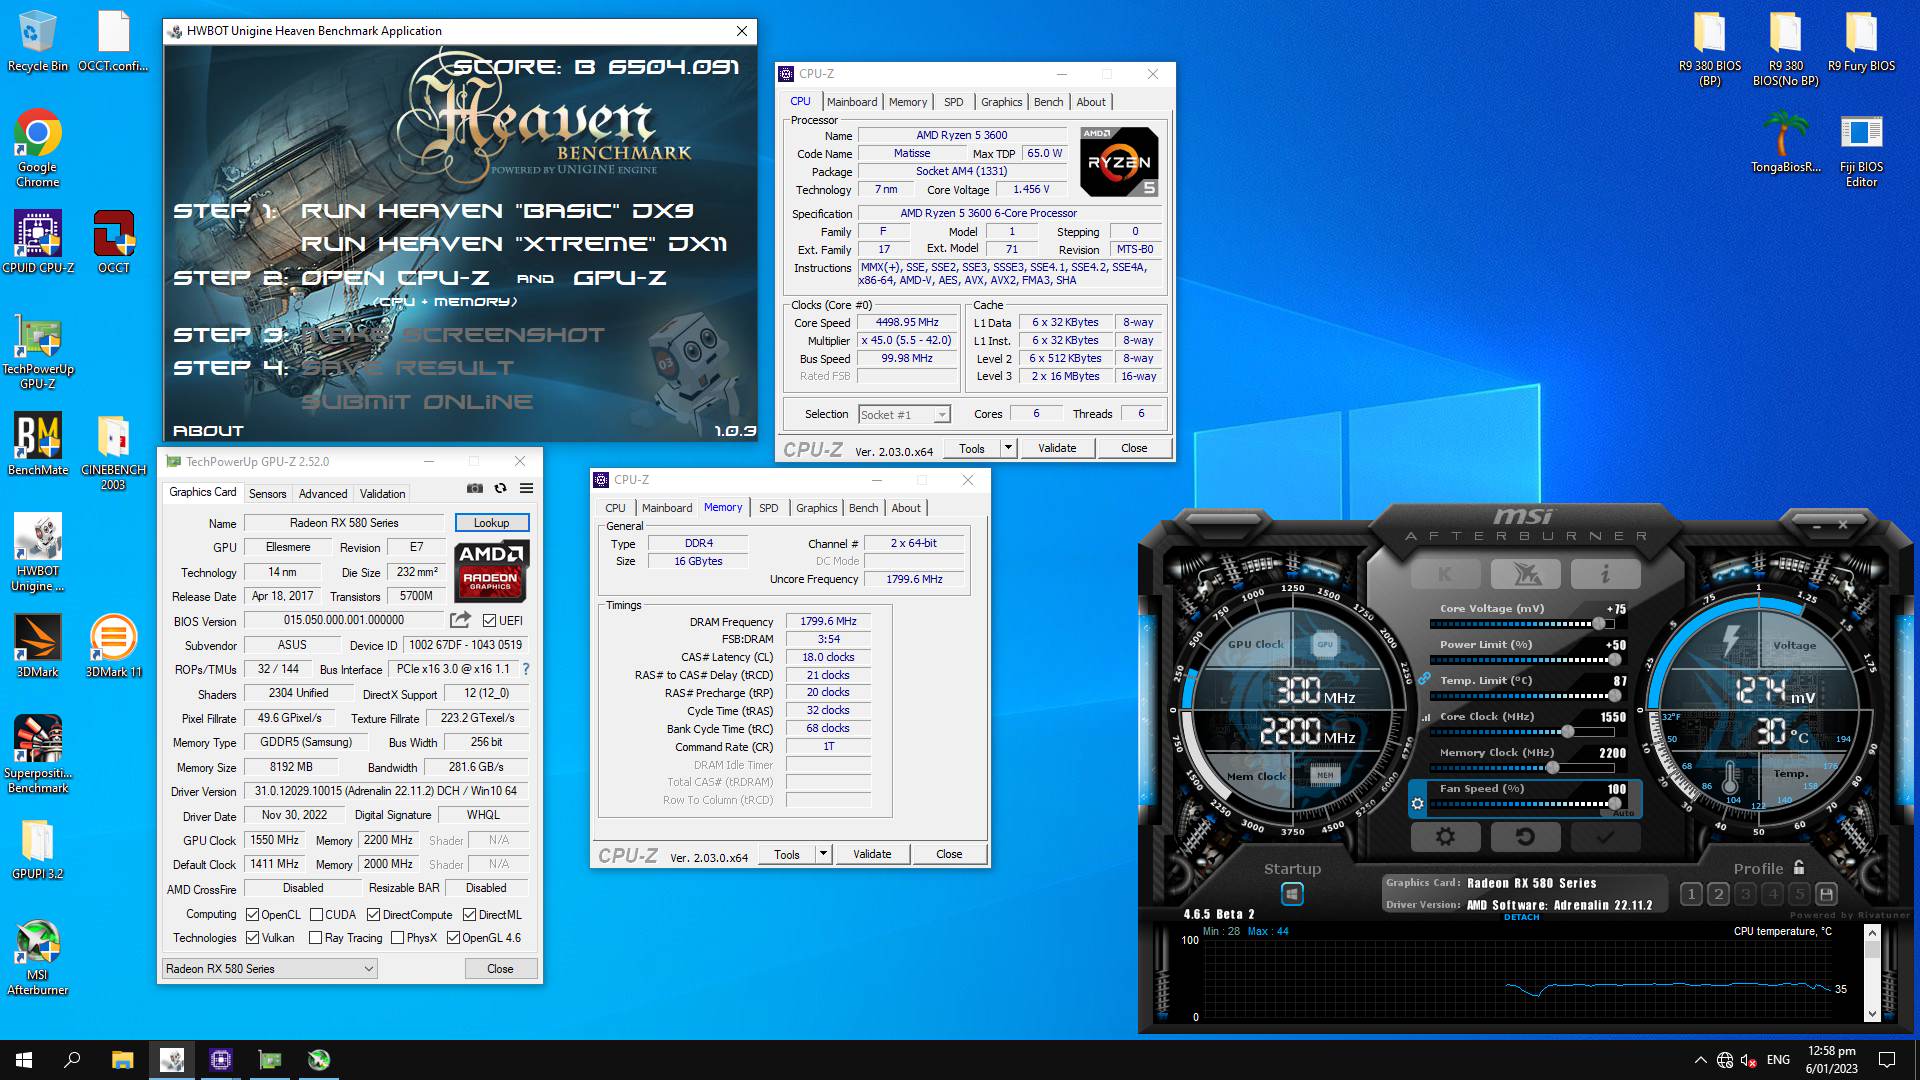
Task: Toggle PhysX checkbox in GPU-Z
Action: point(398,937)
